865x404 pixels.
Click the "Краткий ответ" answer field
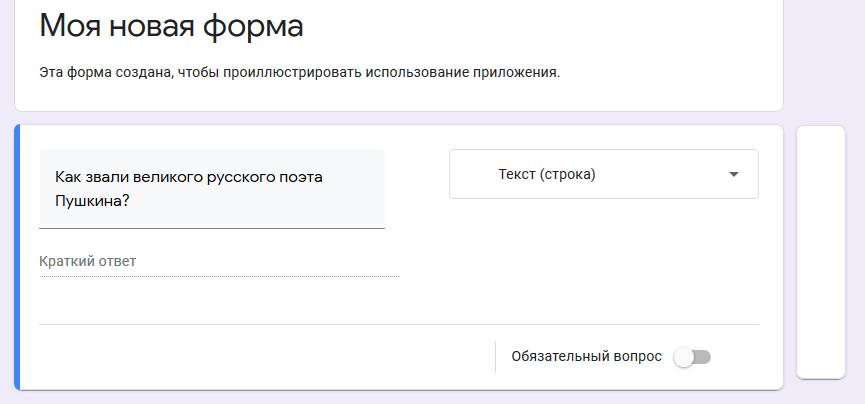coord(218,262)
